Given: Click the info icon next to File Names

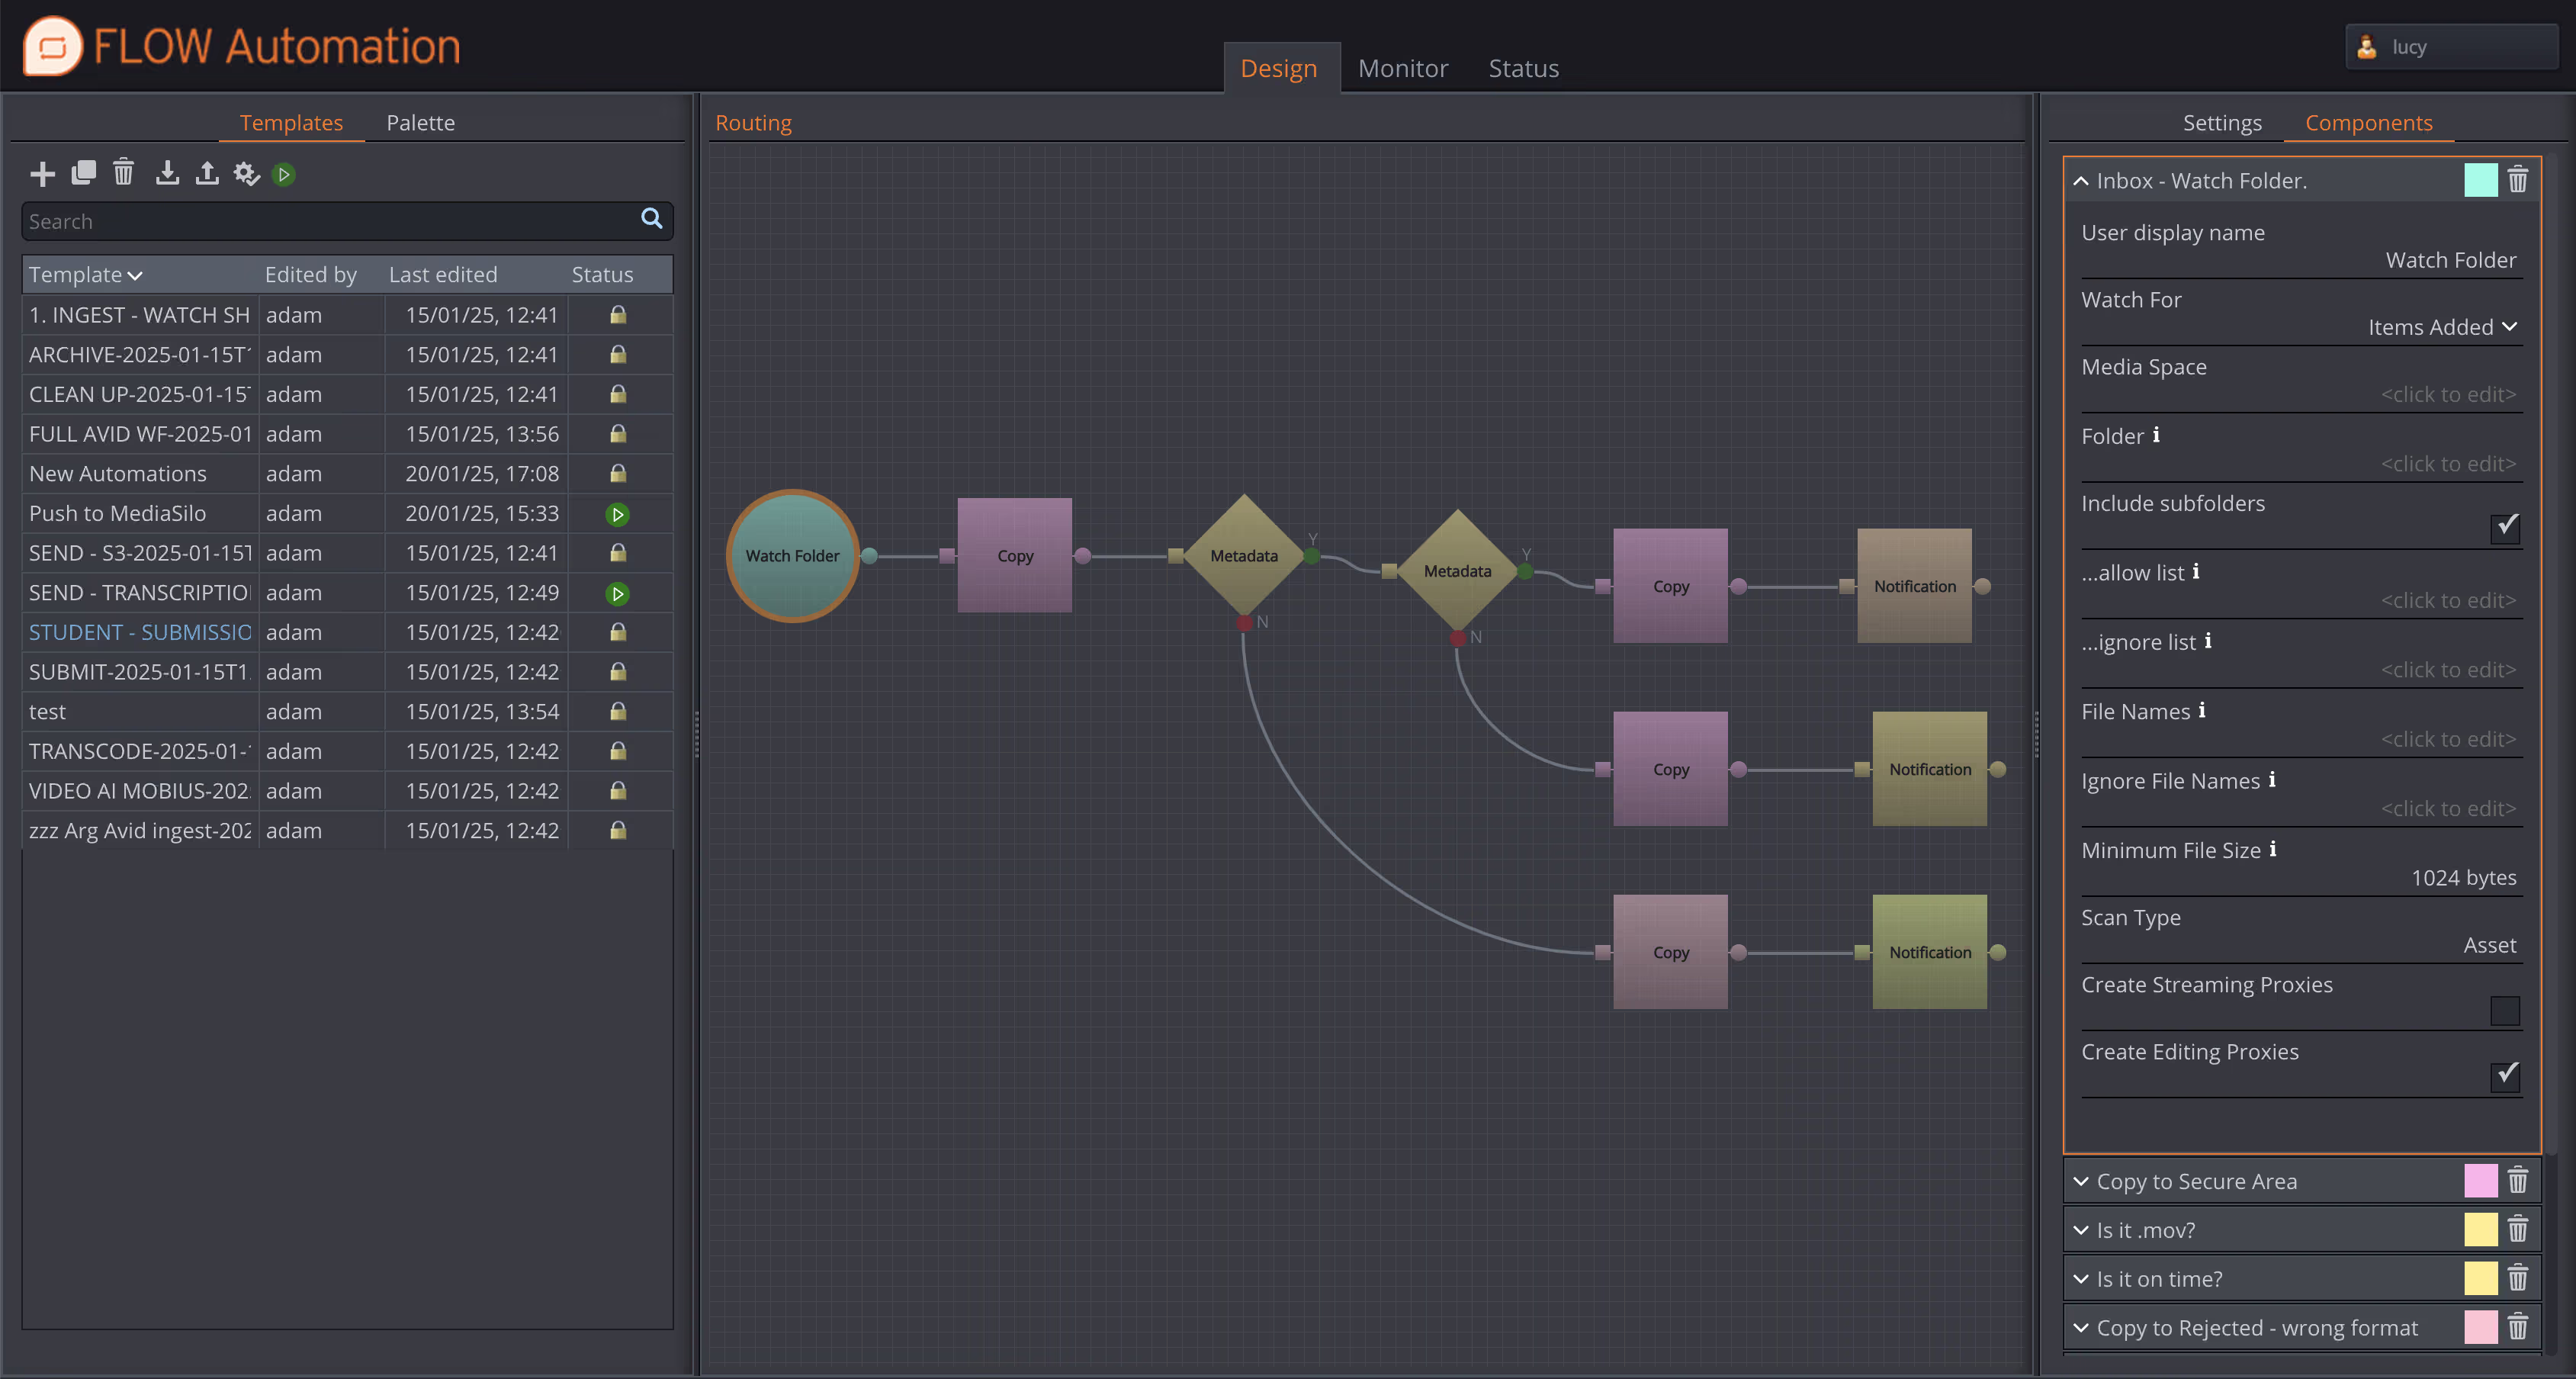Looking at the screenshot, I should (x=2202, y=710).
